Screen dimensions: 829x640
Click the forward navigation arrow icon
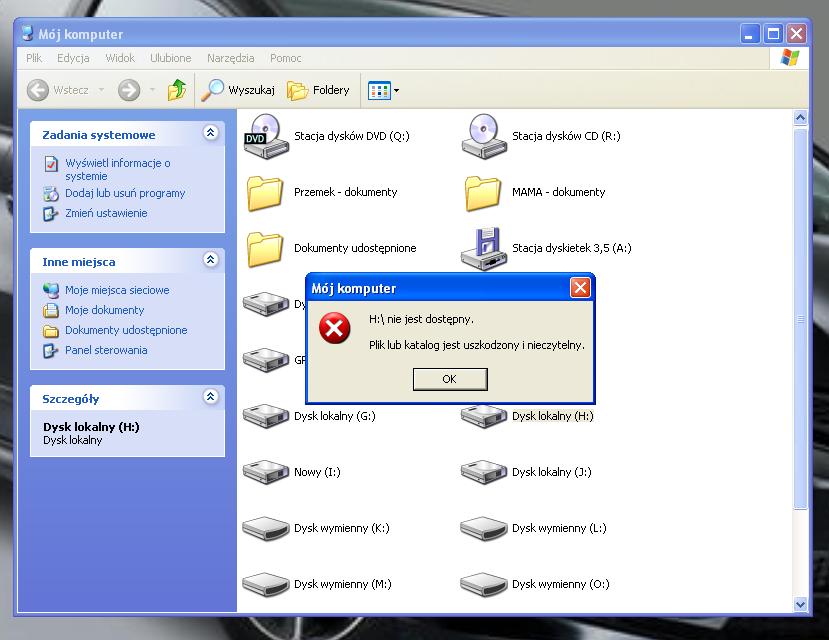[129, 90]
